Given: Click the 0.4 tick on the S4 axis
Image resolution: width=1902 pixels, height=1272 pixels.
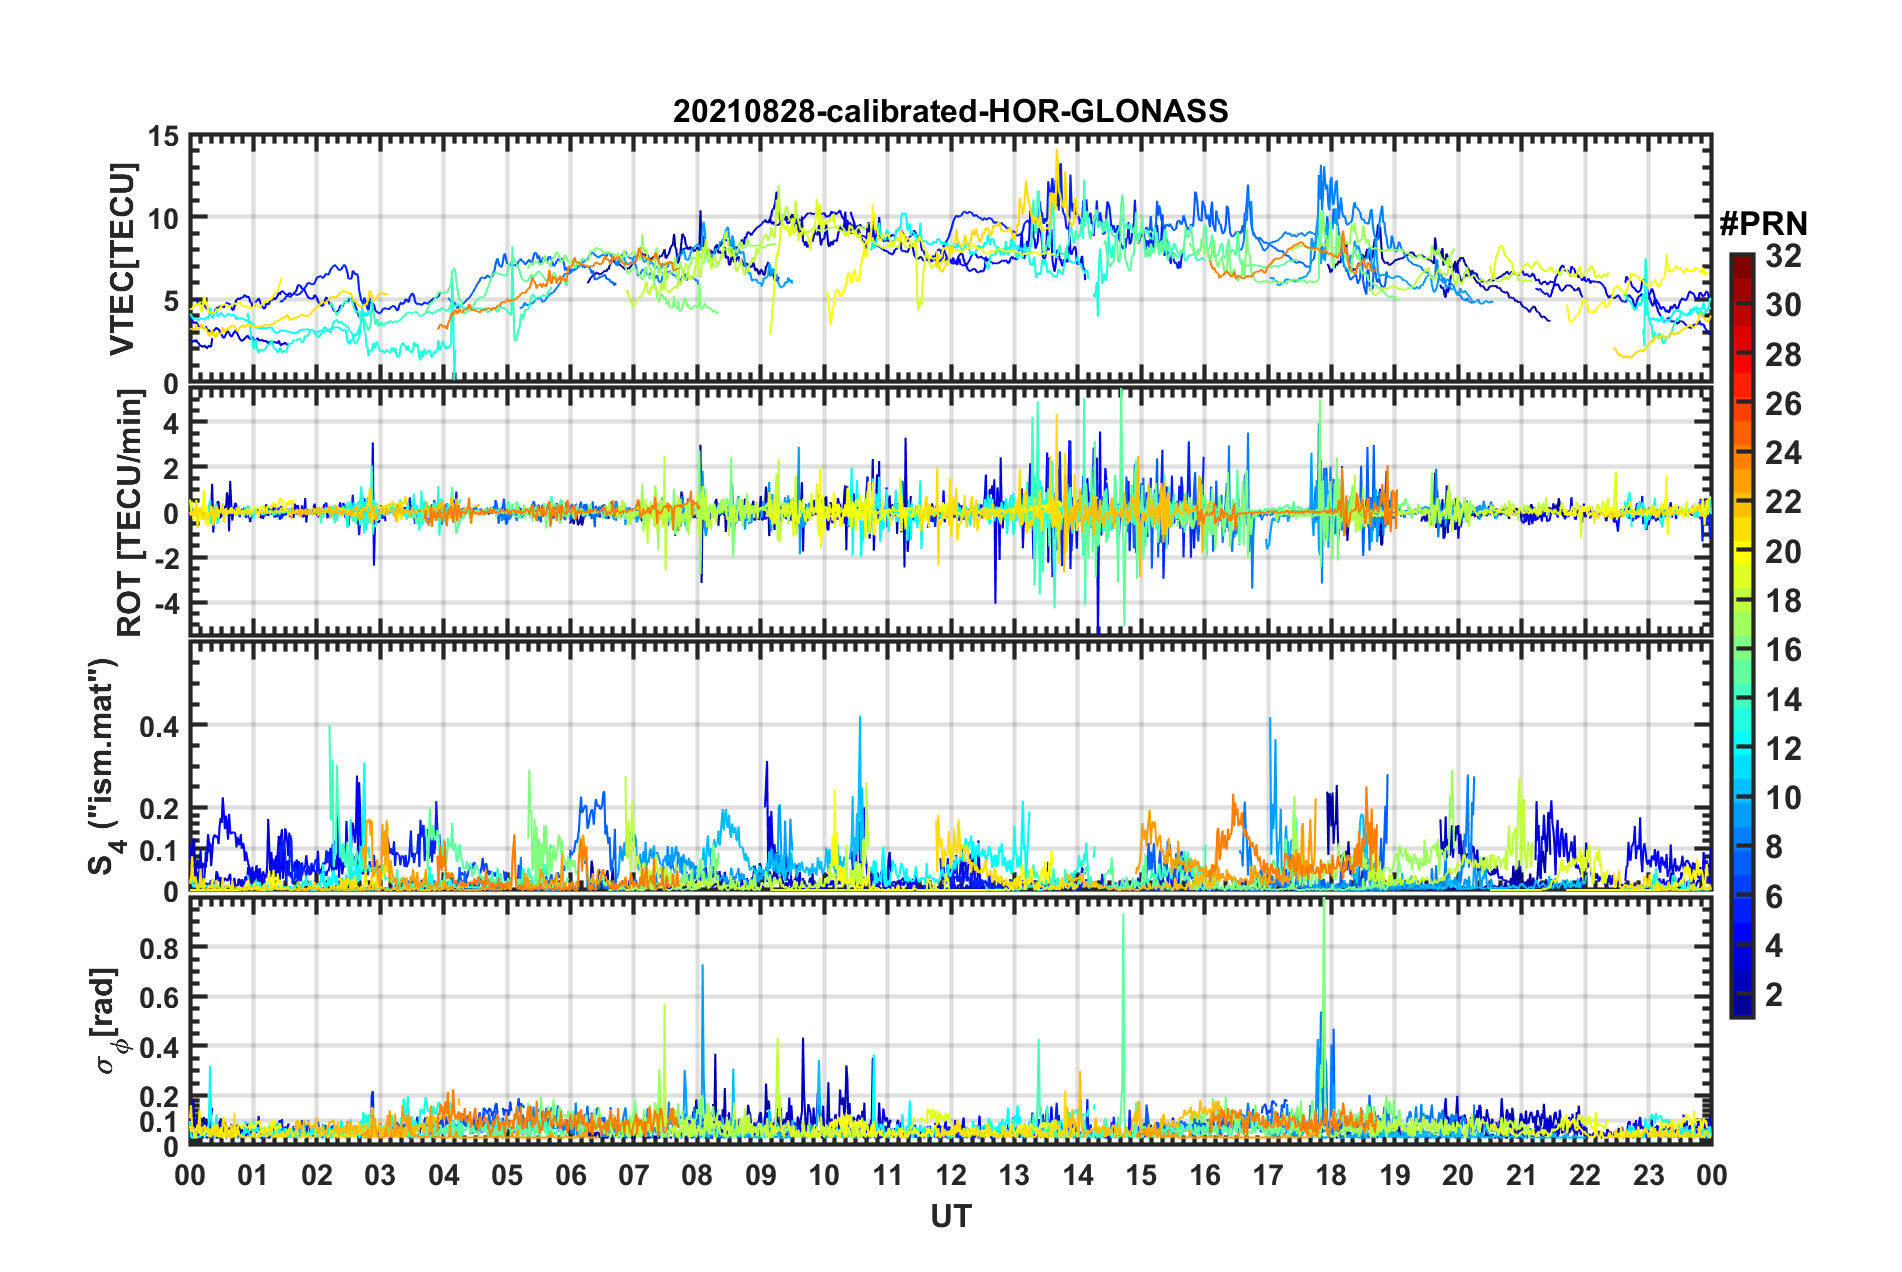Looking at the screenshot, I should click(160, 726).
